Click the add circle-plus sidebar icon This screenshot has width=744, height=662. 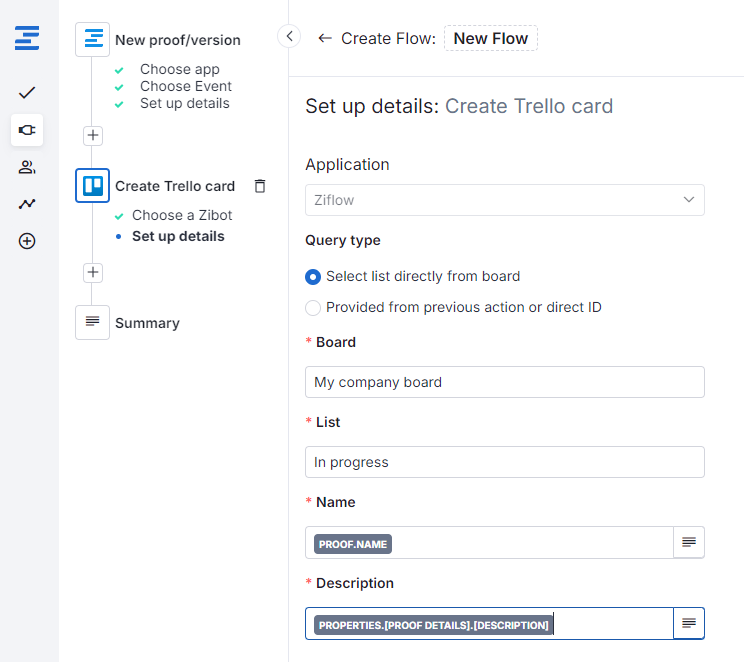(27, 241)
